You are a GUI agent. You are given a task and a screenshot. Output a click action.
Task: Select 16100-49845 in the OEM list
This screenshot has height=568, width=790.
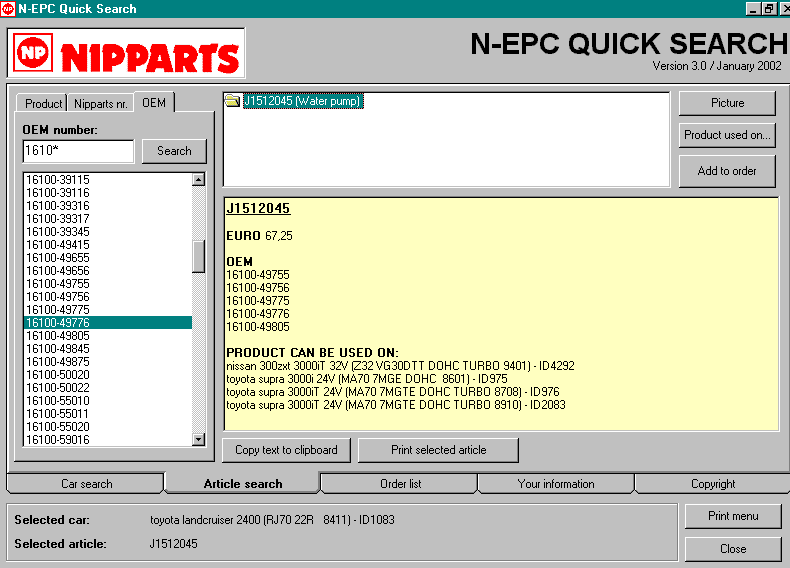tap(108, 349)
